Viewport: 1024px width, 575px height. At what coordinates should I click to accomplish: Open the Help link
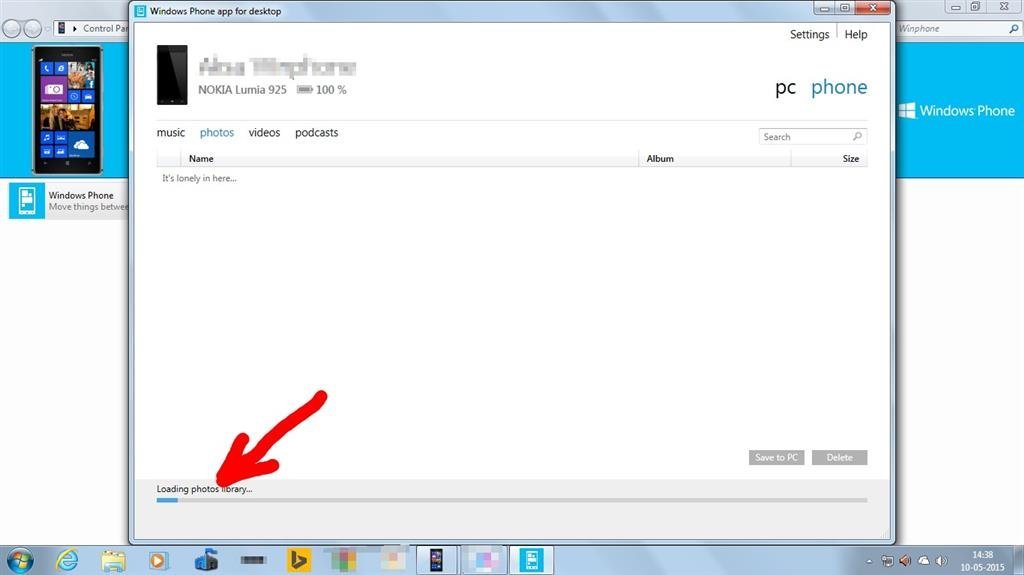[856, 34]
